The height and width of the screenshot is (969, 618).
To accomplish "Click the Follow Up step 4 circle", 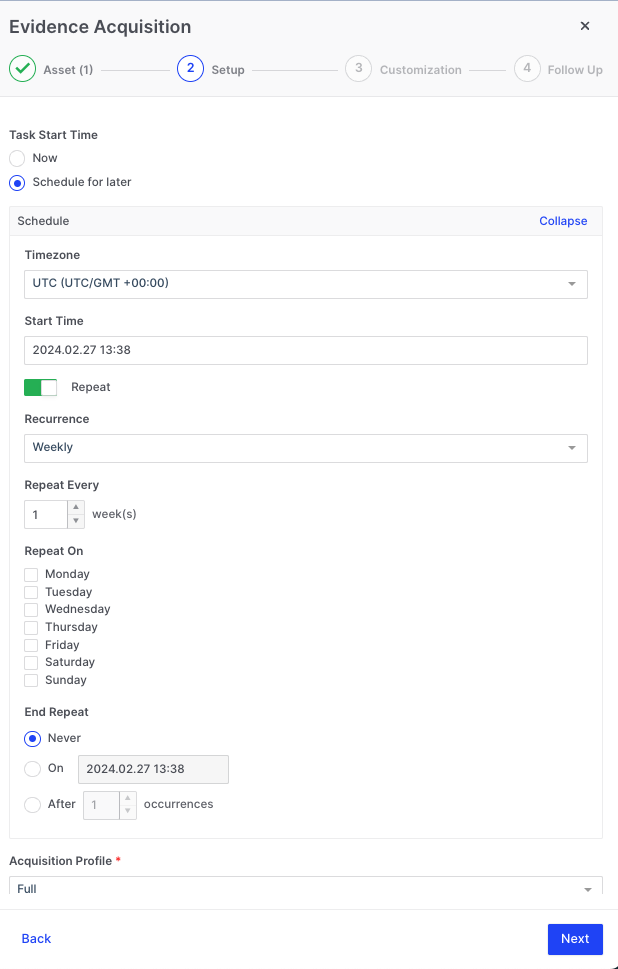I will click(x=526, y=69).
